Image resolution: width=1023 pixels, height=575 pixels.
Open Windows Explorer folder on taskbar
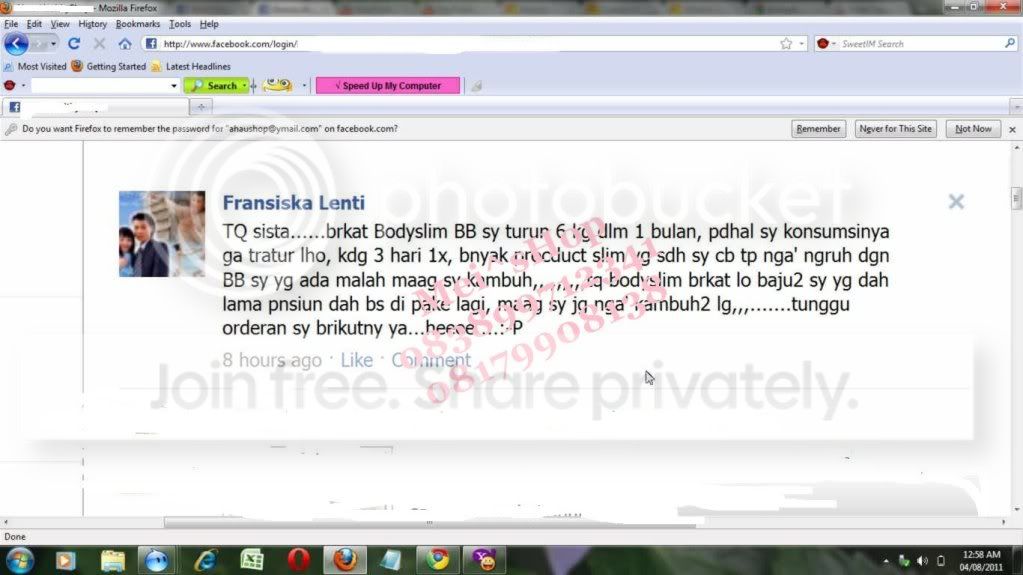113,560
